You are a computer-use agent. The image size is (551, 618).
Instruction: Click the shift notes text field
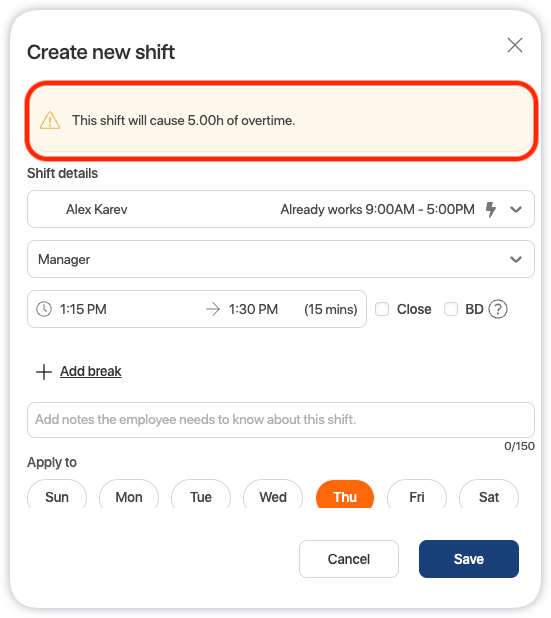pyautogui.click(x=281, y=420)
